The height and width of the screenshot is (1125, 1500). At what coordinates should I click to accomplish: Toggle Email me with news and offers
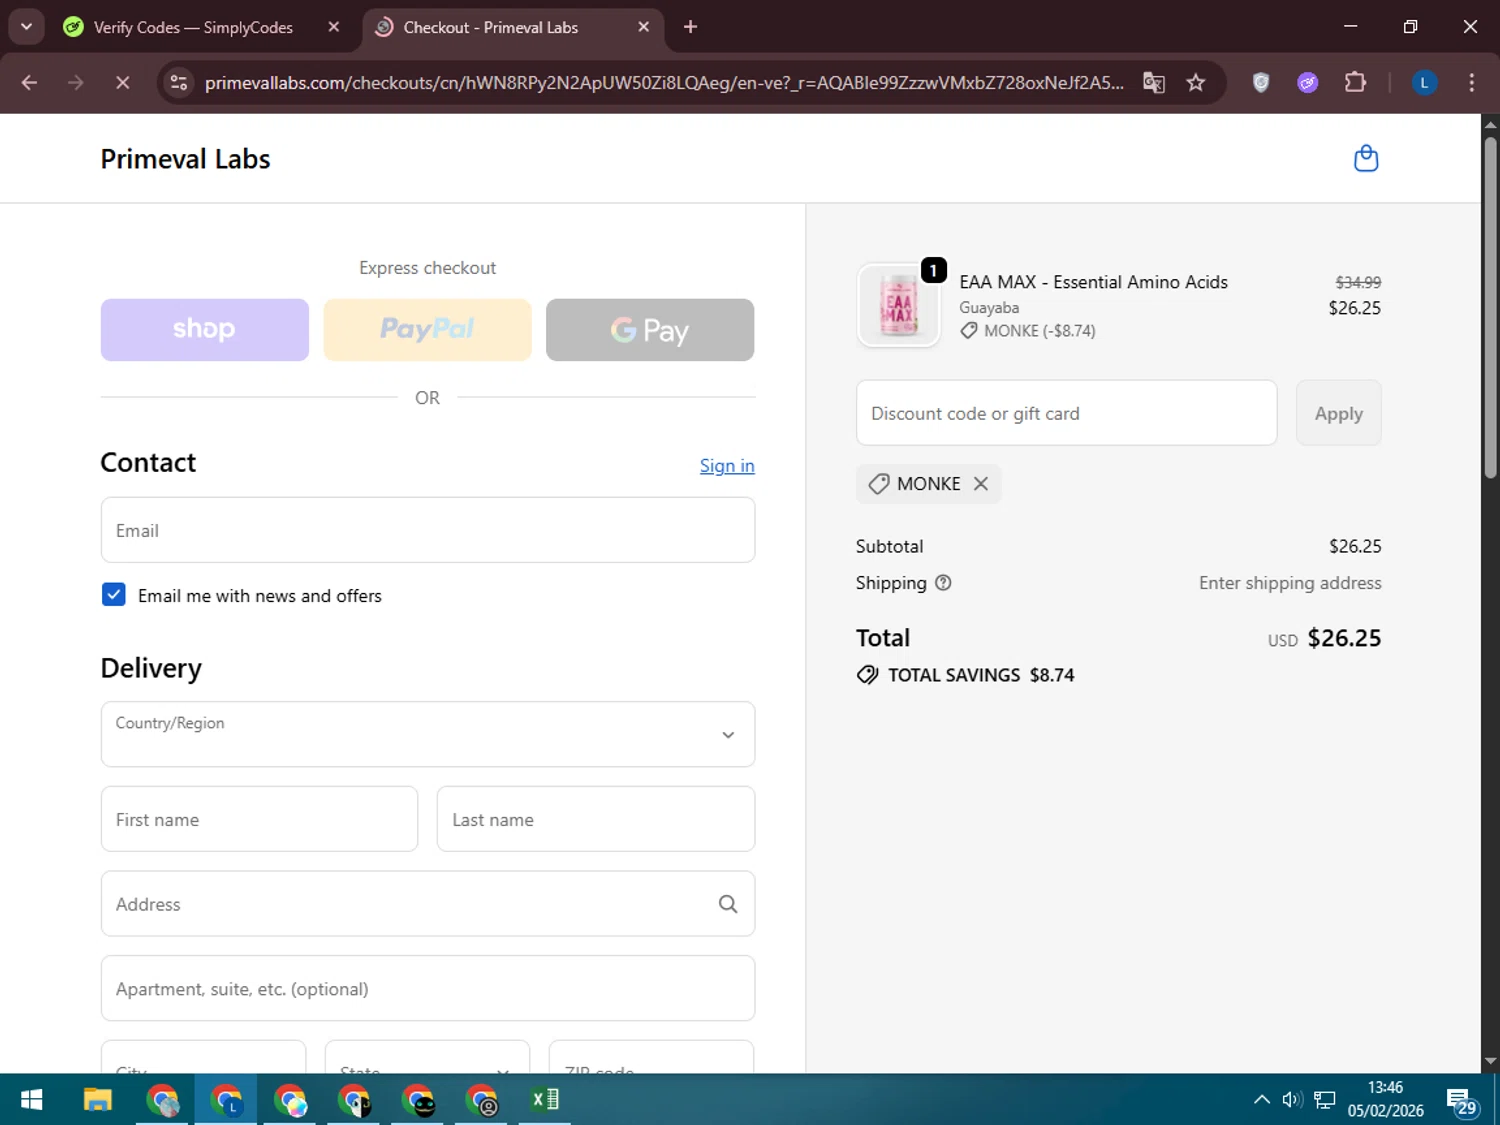114,595
